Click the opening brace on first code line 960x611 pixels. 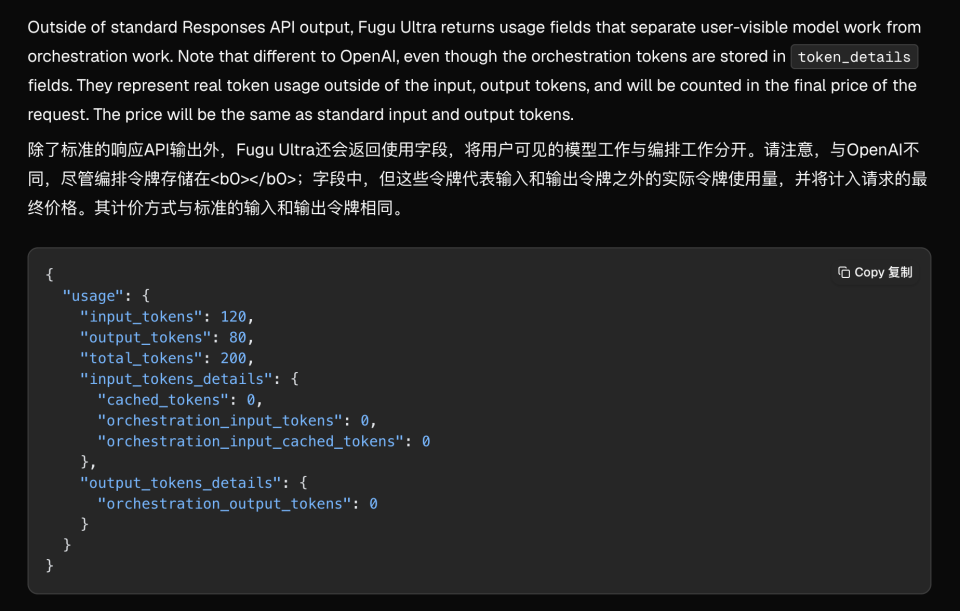point(50,275)
